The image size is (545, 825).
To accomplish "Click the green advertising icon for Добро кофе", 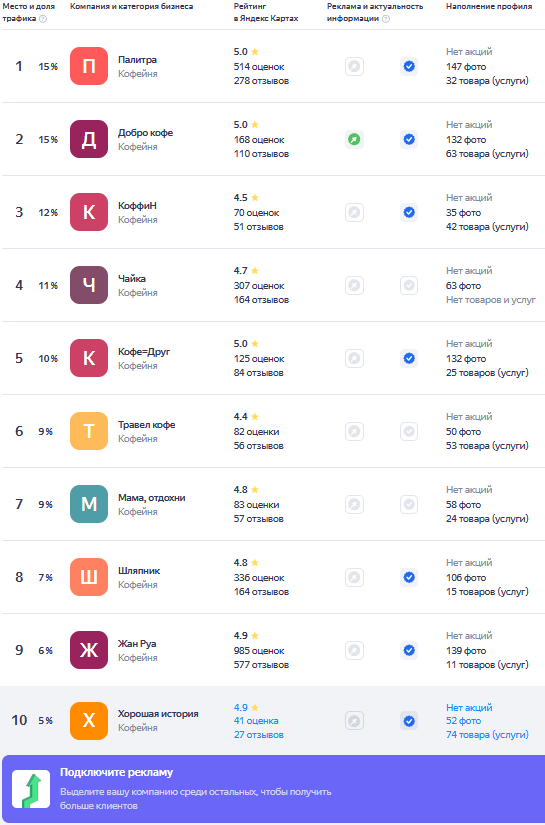I will point(354,139).
